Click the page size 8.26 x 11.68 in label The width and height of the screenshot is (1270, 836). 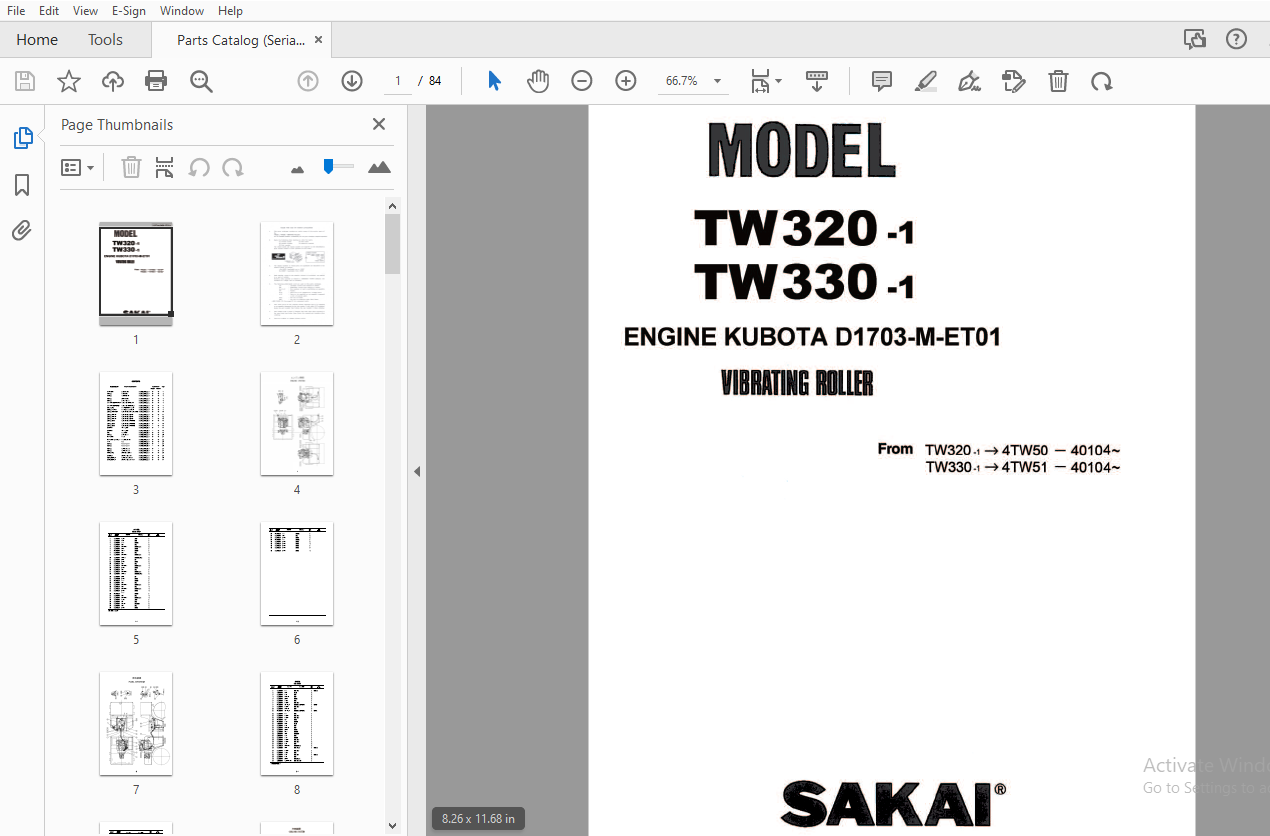478,819
